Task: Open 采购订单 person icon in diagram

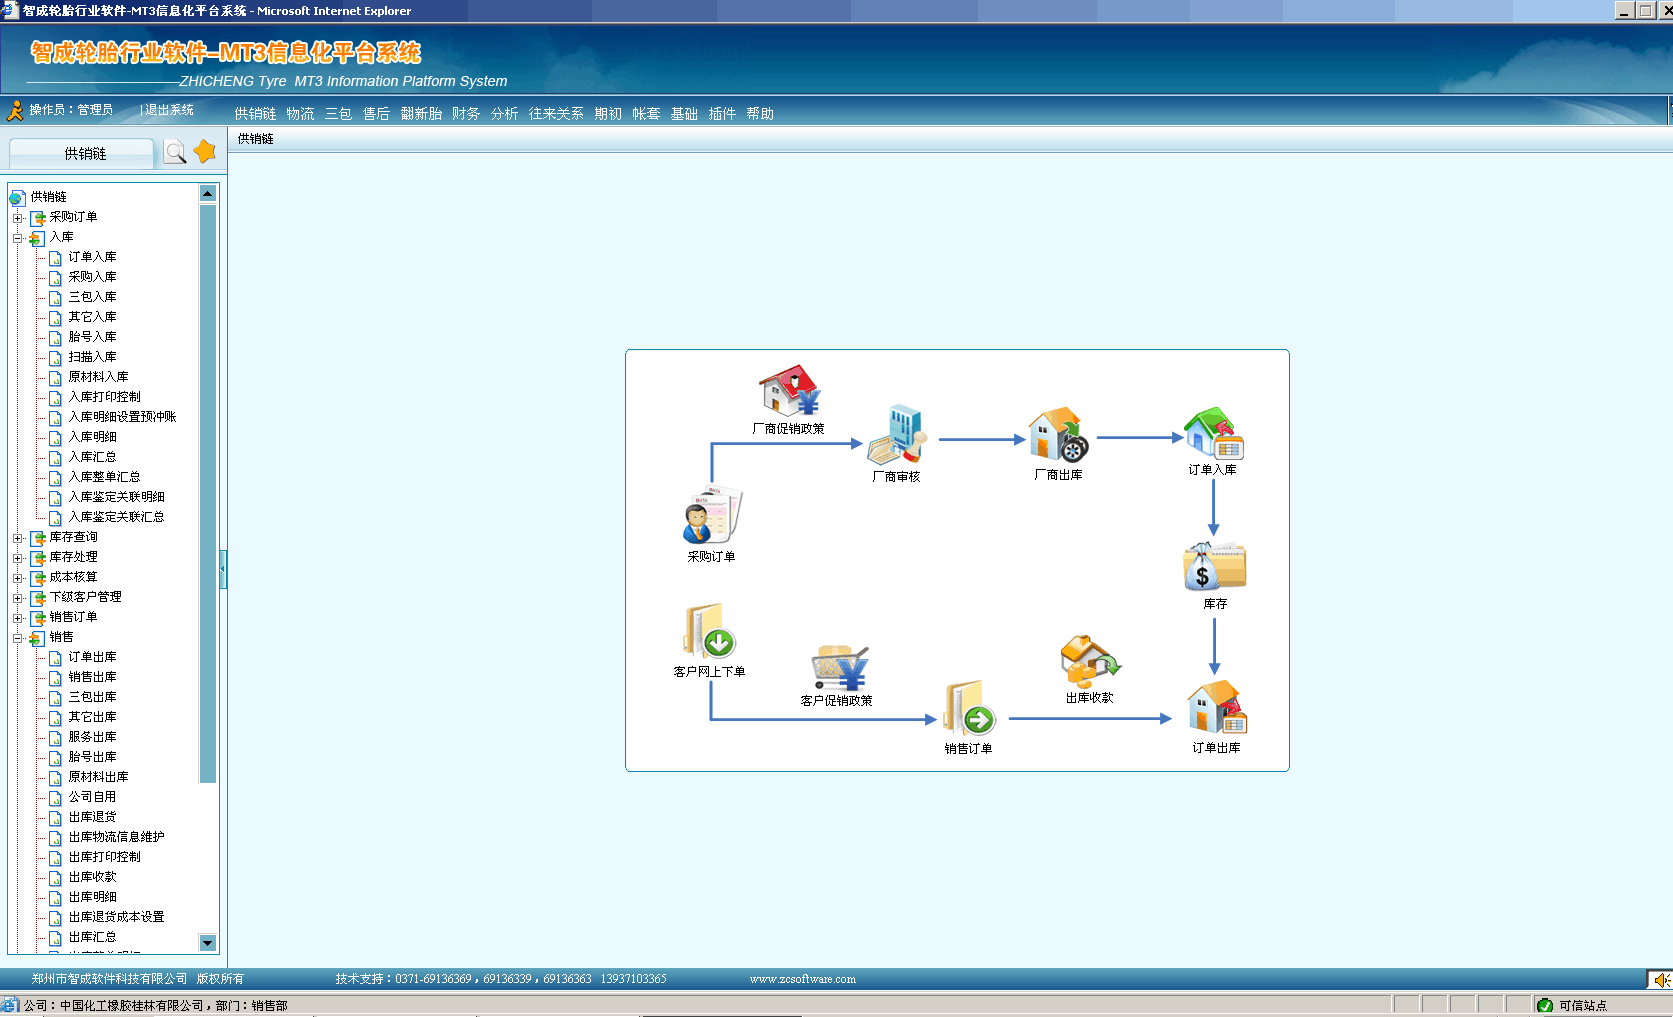Action: tap(711, 516)
